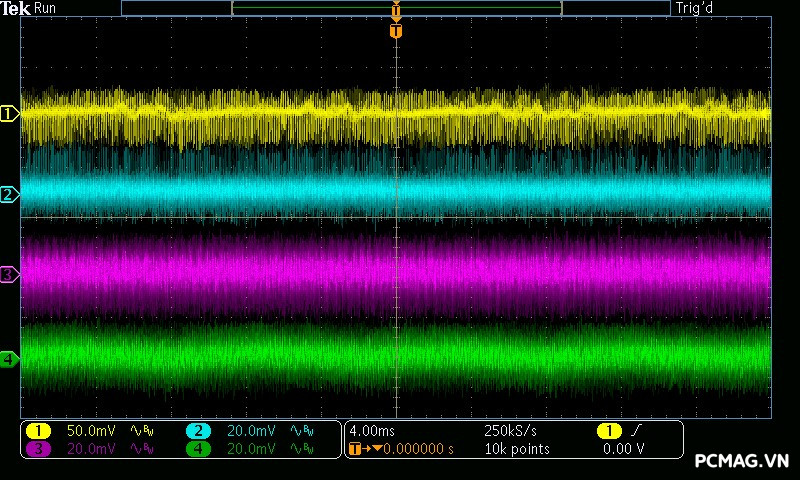Click the cyan channel 2 ground marker
Image resolution: width=800 pixels, height=480 pixels.
[x=9, y=194]
